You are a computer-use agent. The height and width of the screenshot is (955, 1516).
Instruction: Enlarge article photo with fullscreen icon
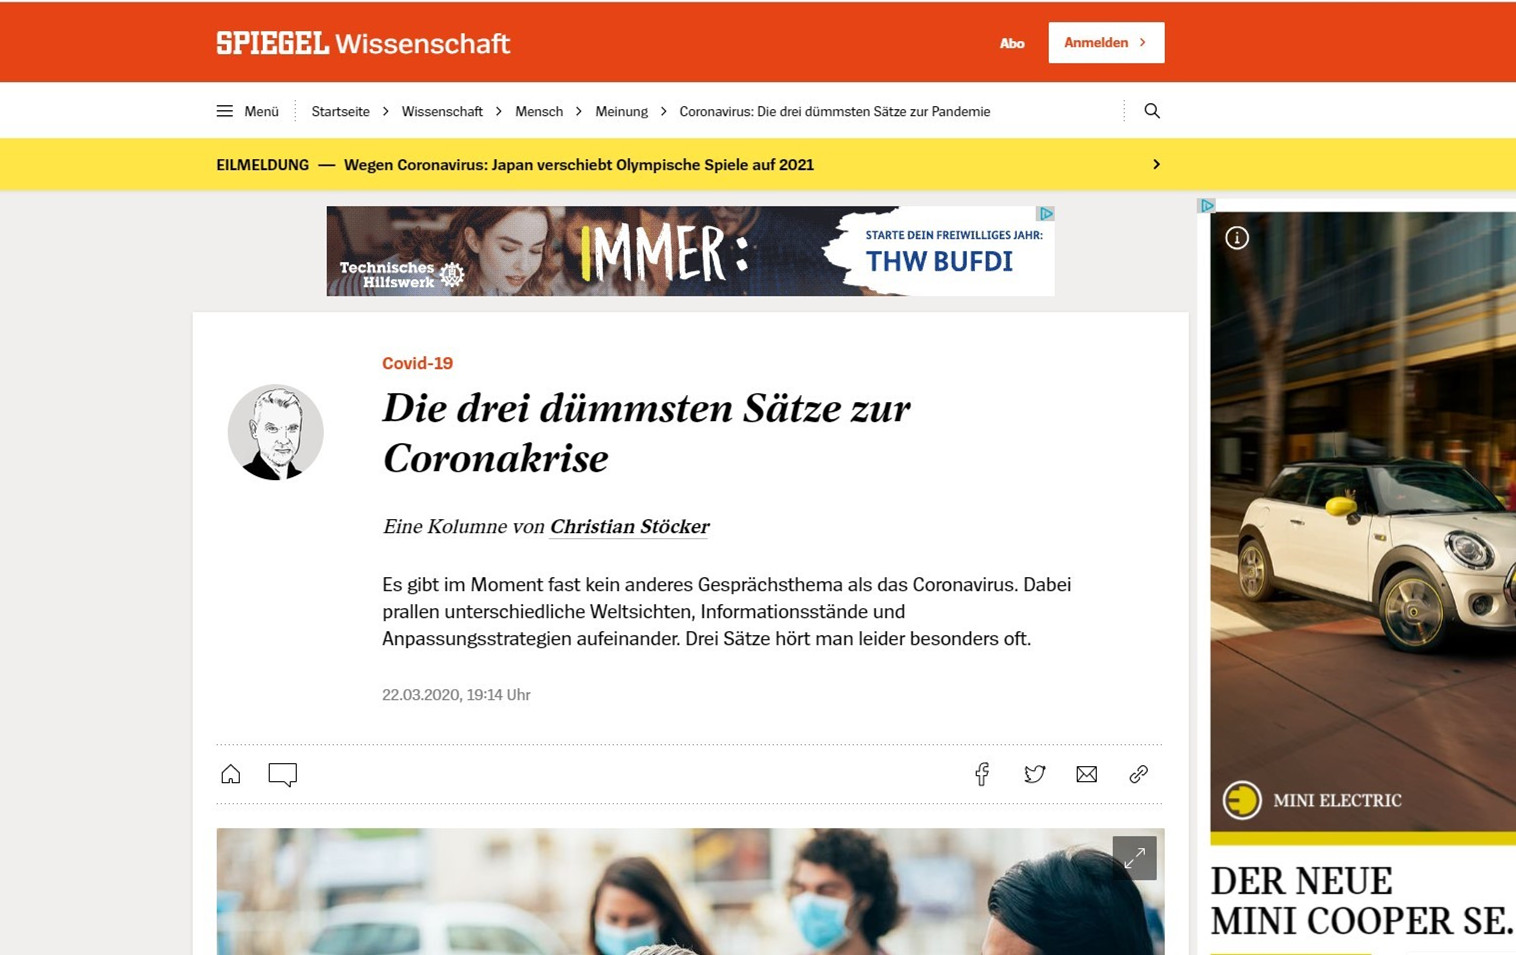pyautogui.click(x=1134, y=858)
